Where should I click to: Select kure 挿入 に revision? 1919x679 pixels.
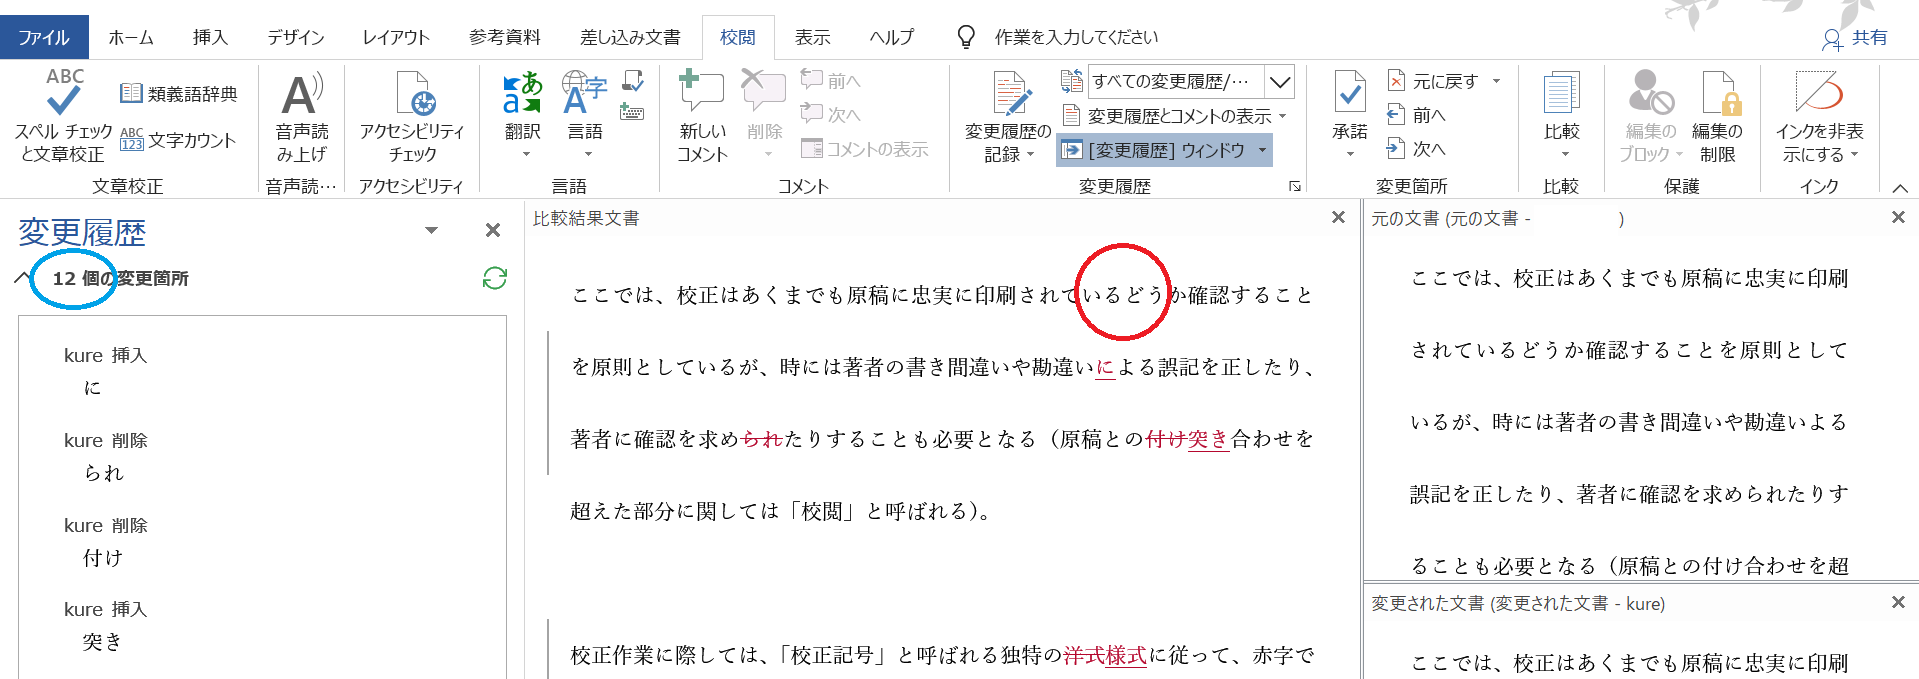[x=262, y=371]
